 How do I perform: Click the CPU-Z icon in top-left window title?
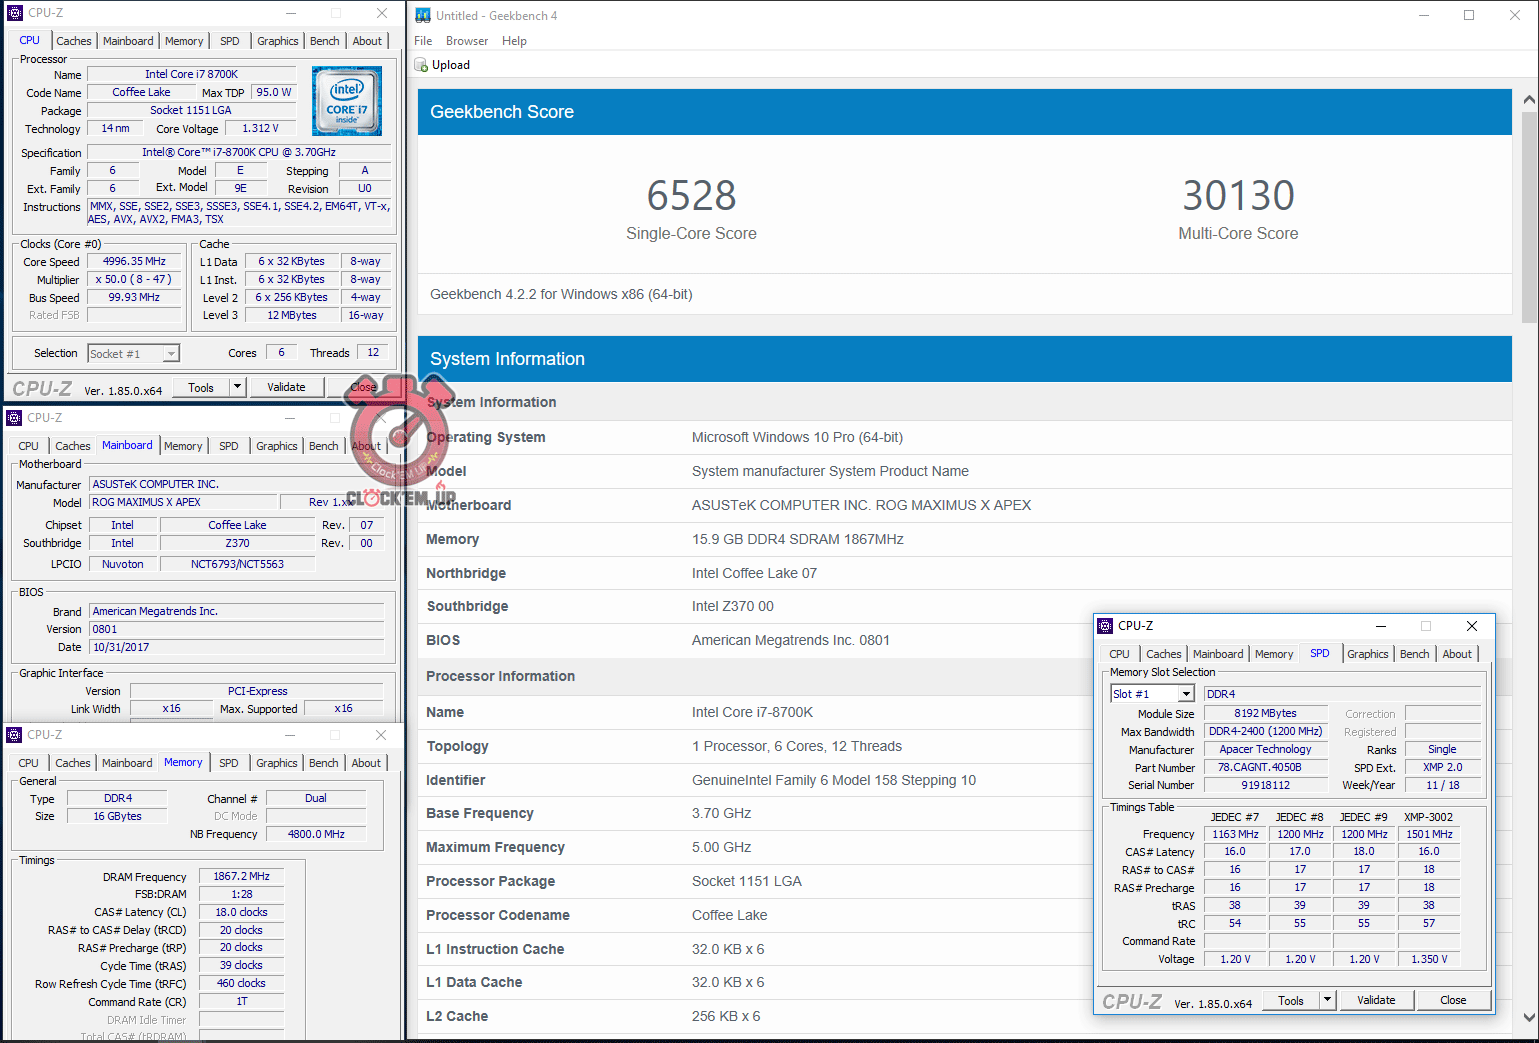15,13
